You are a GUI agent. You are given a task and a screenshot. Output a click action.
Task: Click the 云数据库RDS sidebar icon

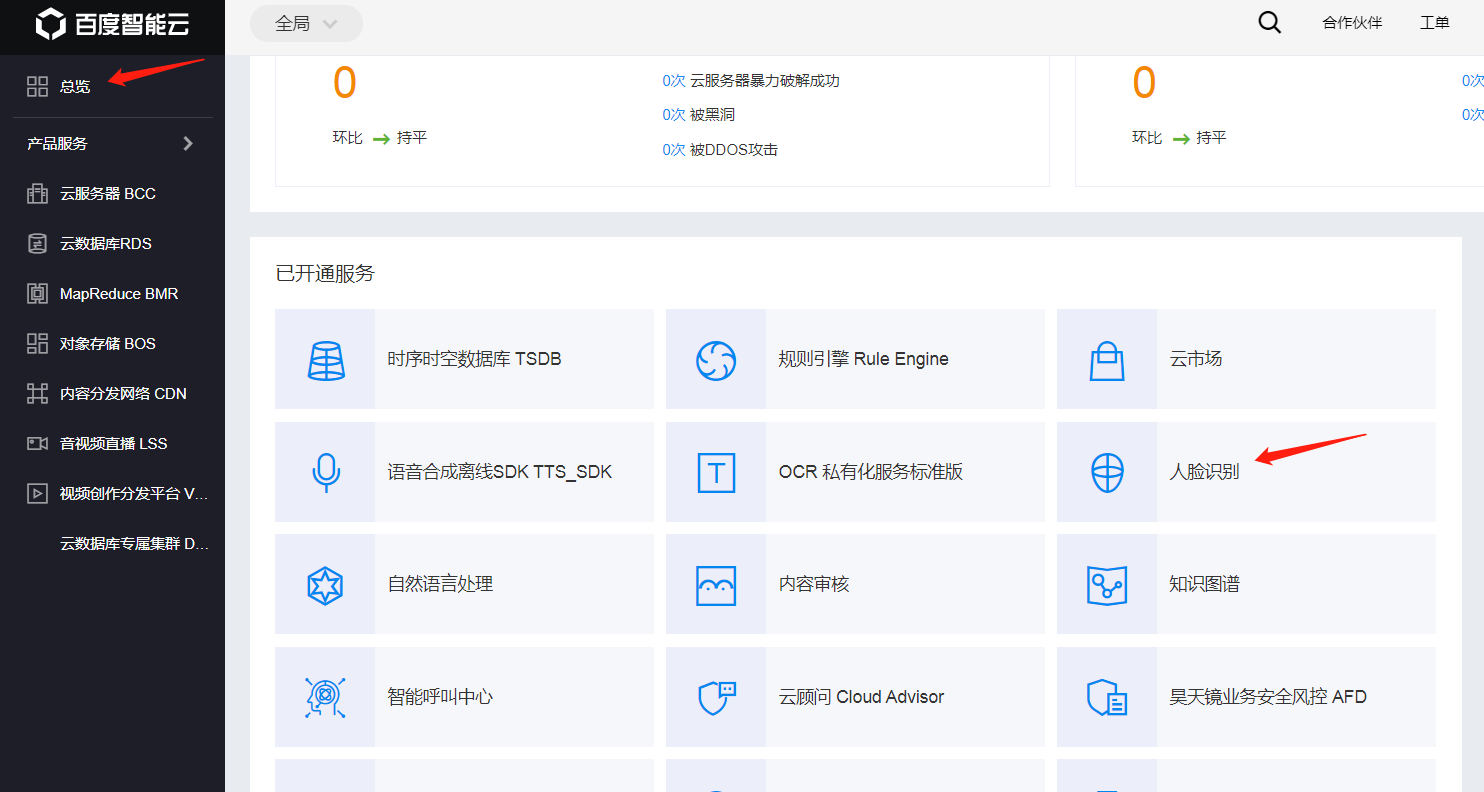coord(37,243)
